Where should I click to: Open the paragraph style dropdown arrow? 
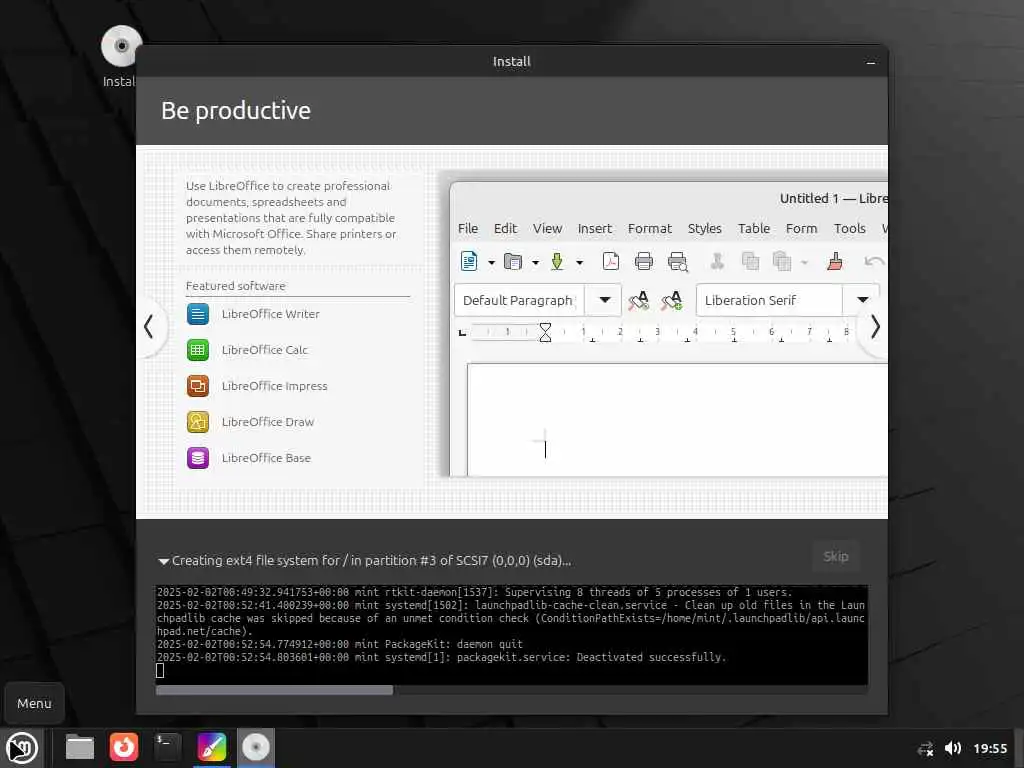tap(604, 300)
